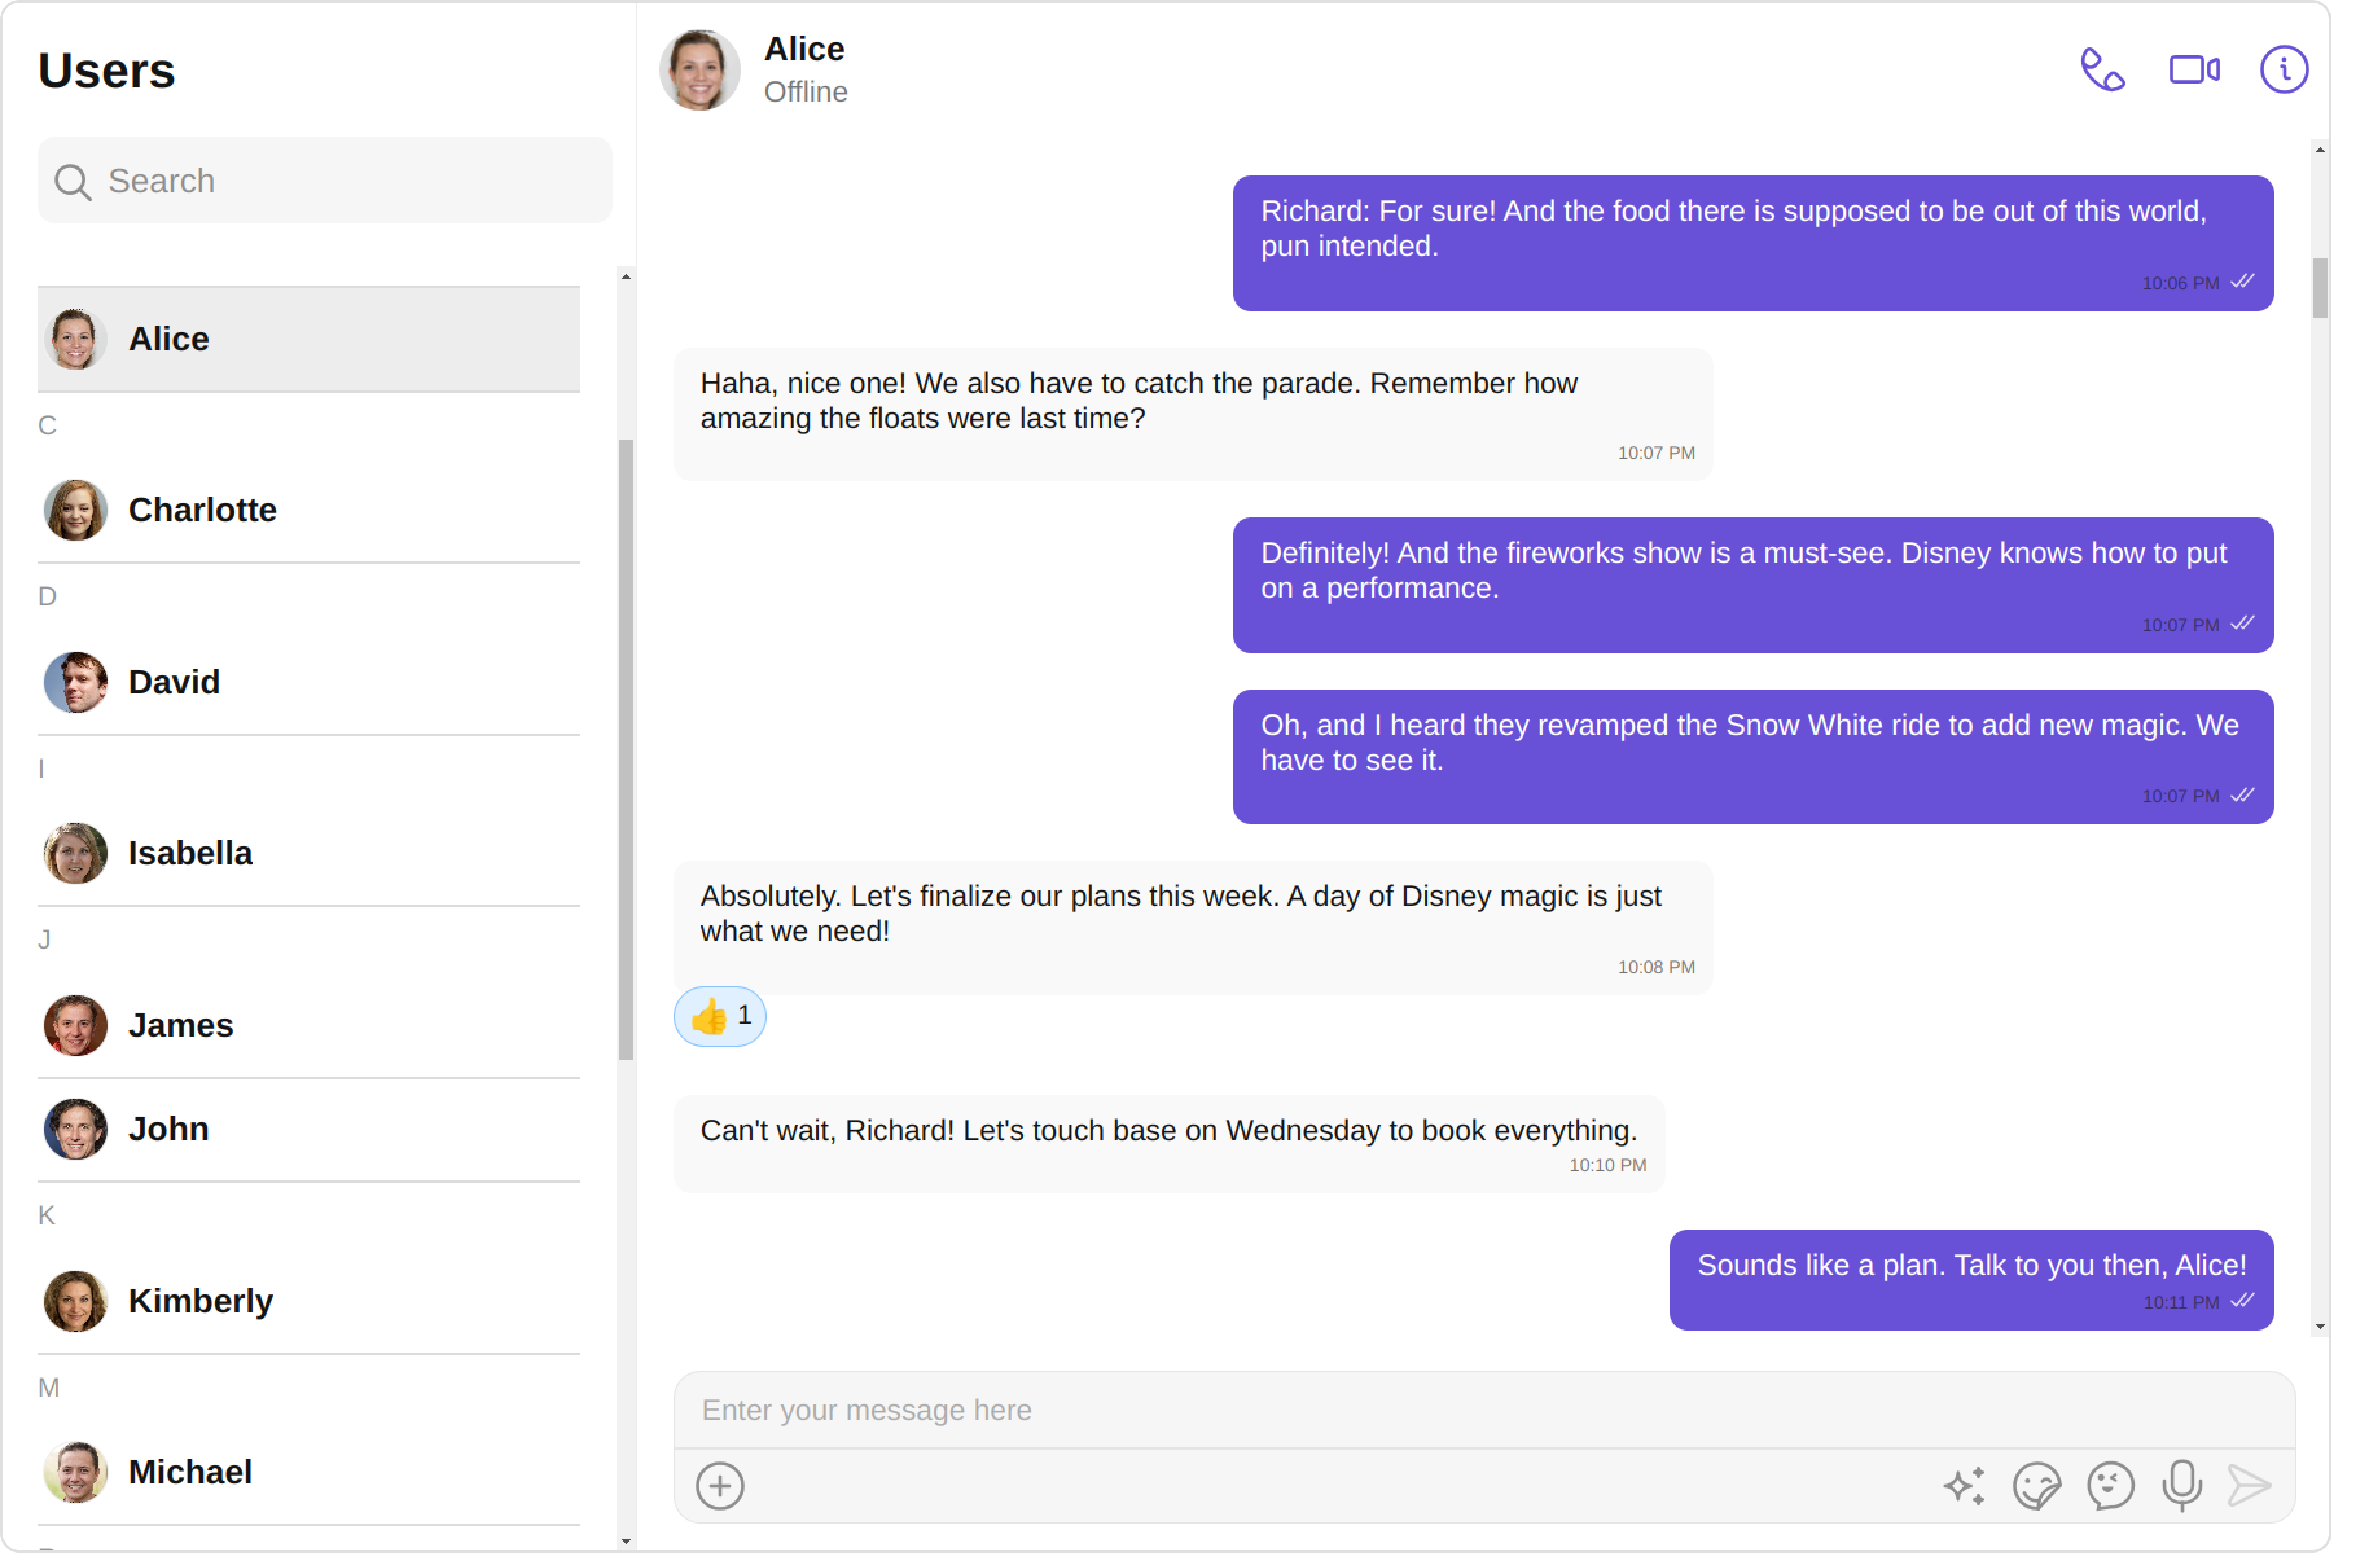
Task: Open the attachment plus menu
Action: pyautogui.click(x=719, y=1485)
